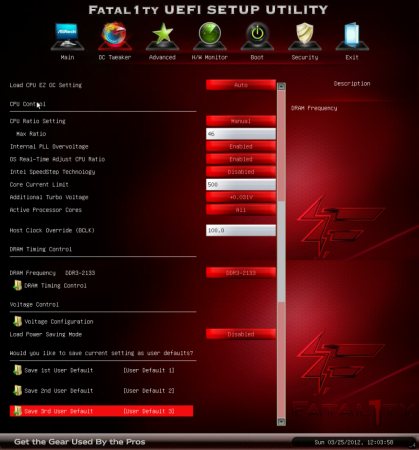Click the Core Current Limit input field
419x450 pixels.
coord(241,184)
